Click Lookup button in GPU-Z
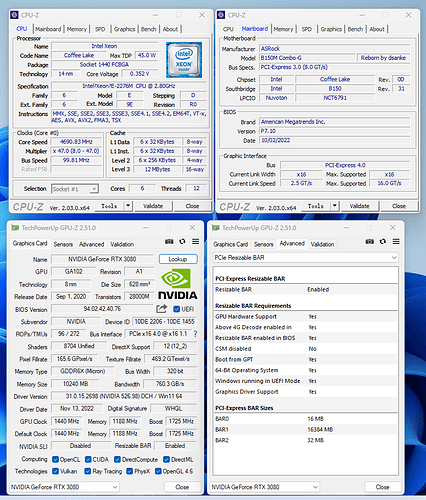The width and height of the screenshot is (426, 500). (178, 259)
